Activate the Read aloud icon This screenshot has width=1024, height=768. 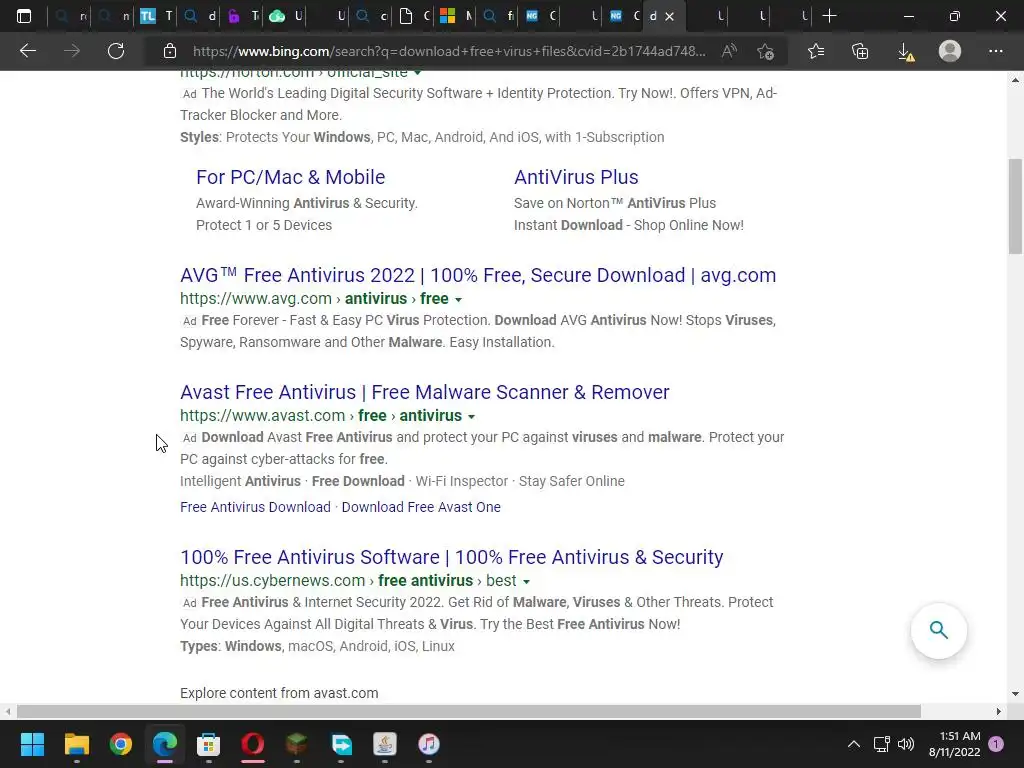pos(729,51)
